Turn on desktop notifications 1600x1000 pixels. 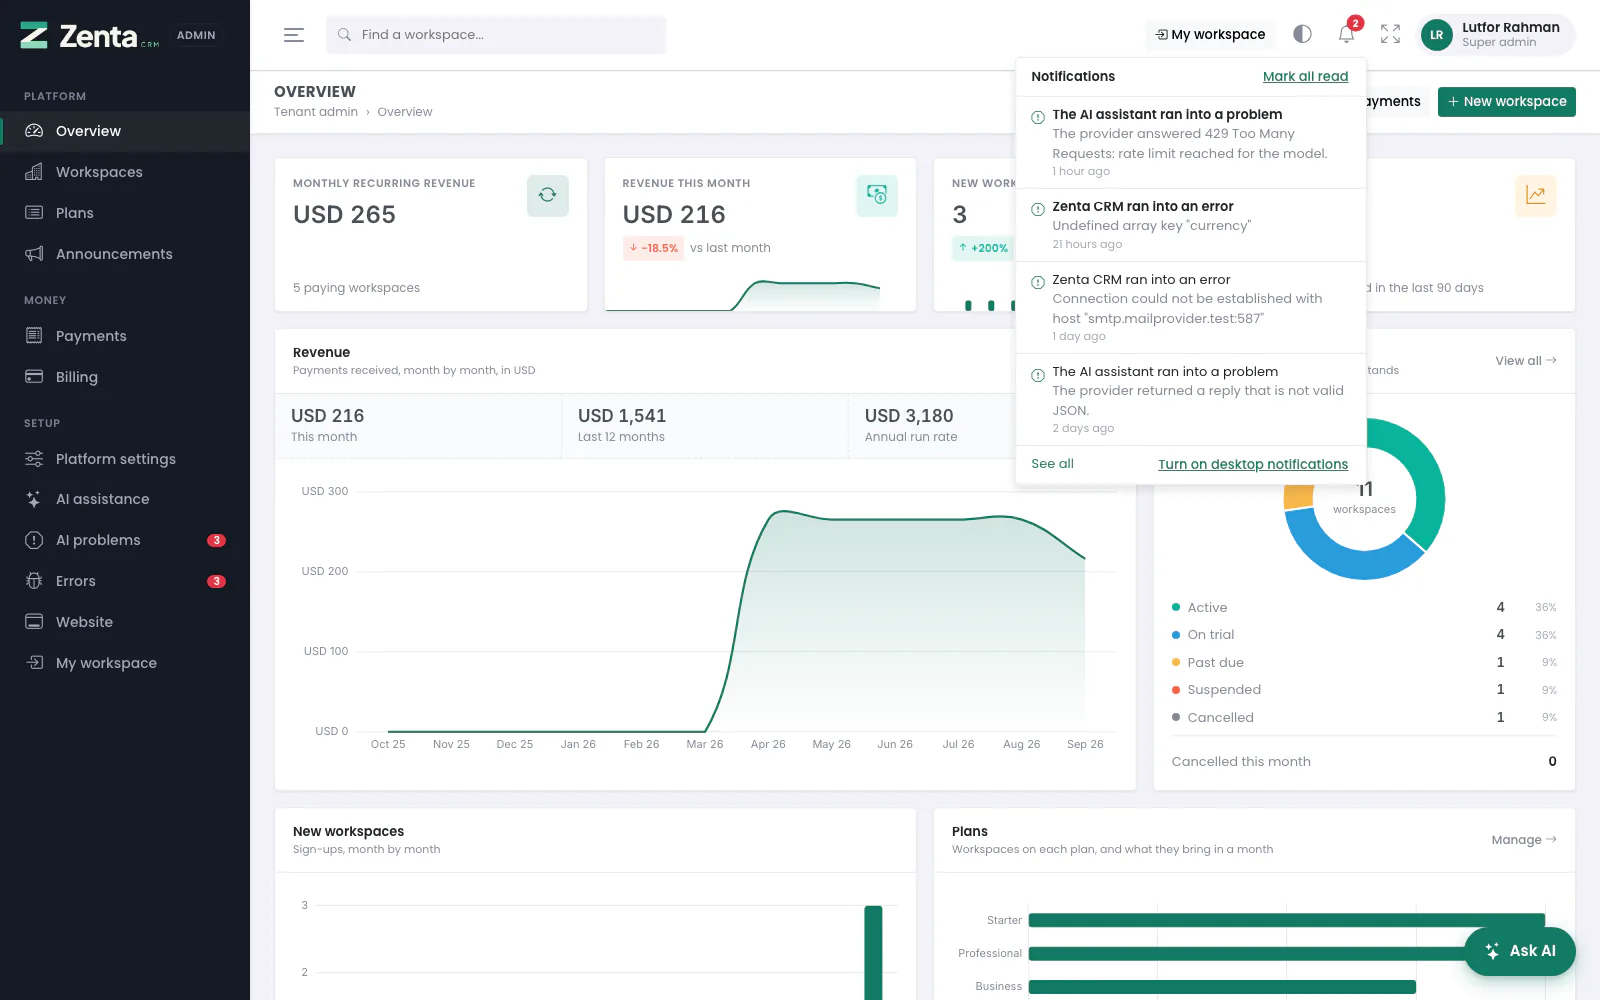(1253, 465)
